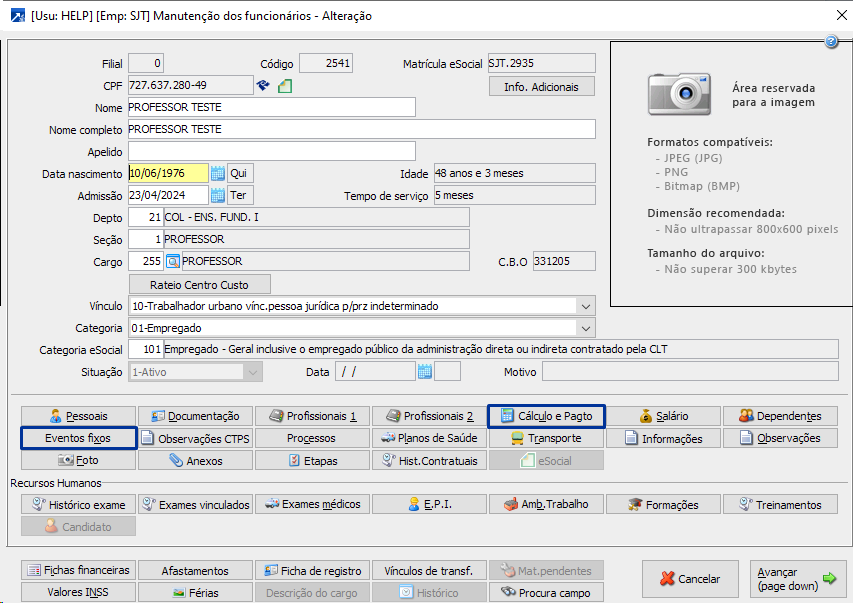Open the Pessoais section
853x603 pixels.
[78, 416]
